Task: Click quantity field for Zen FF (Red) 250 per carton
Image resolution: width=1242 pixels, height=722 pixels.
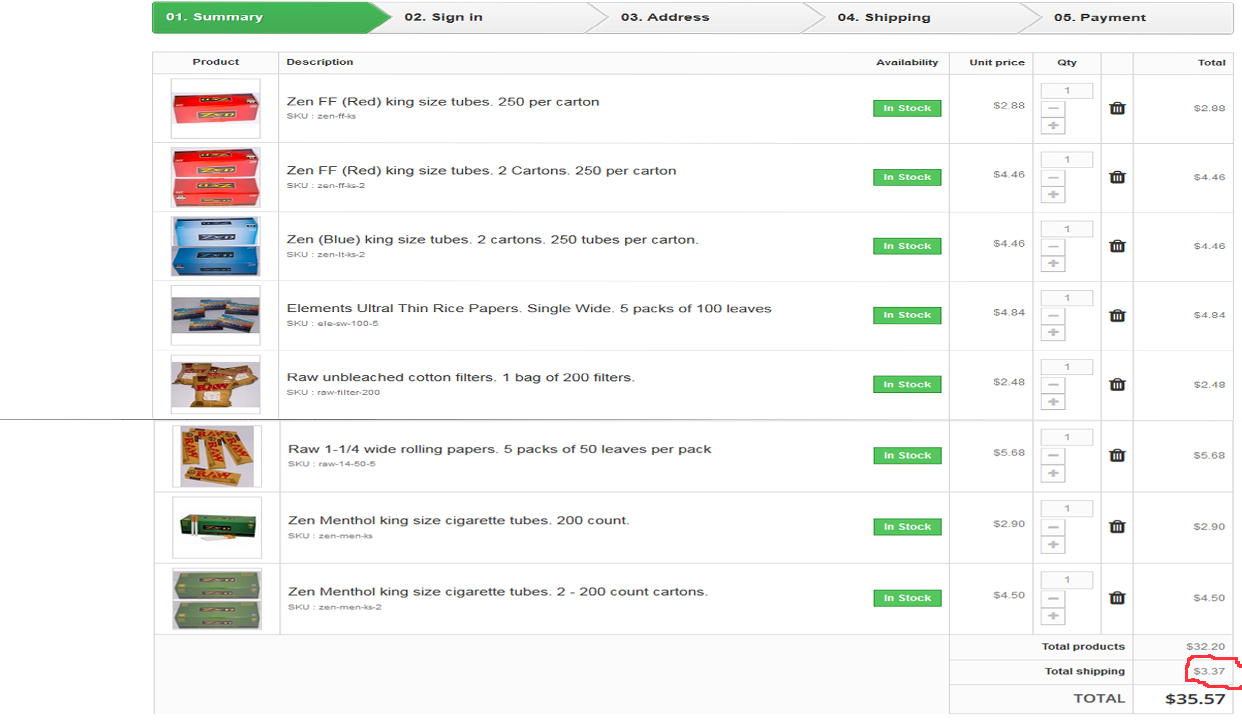Action: 1067,91
